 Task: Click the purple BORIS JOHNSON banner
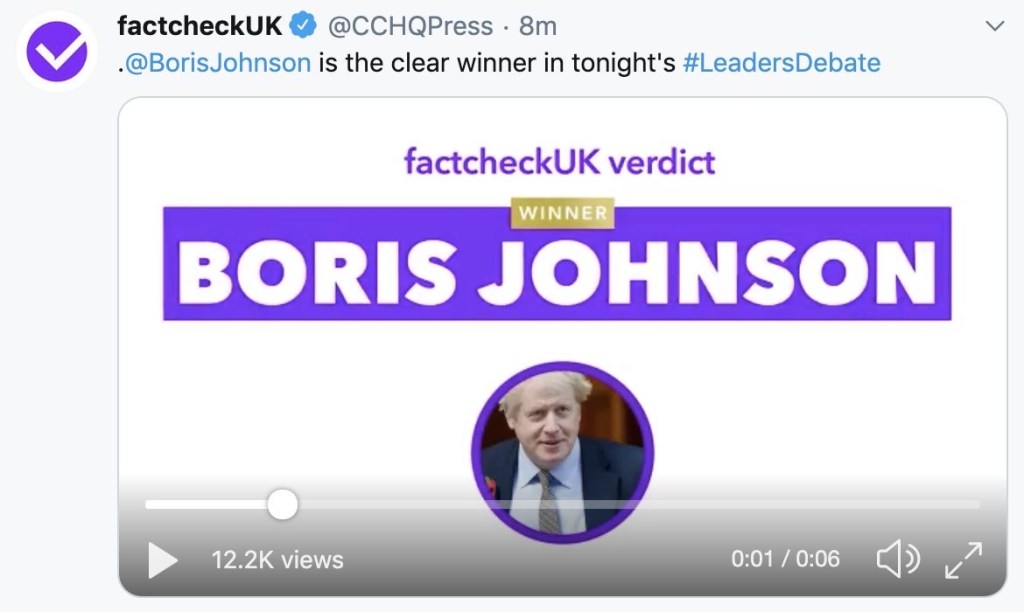tap(556, 273)
